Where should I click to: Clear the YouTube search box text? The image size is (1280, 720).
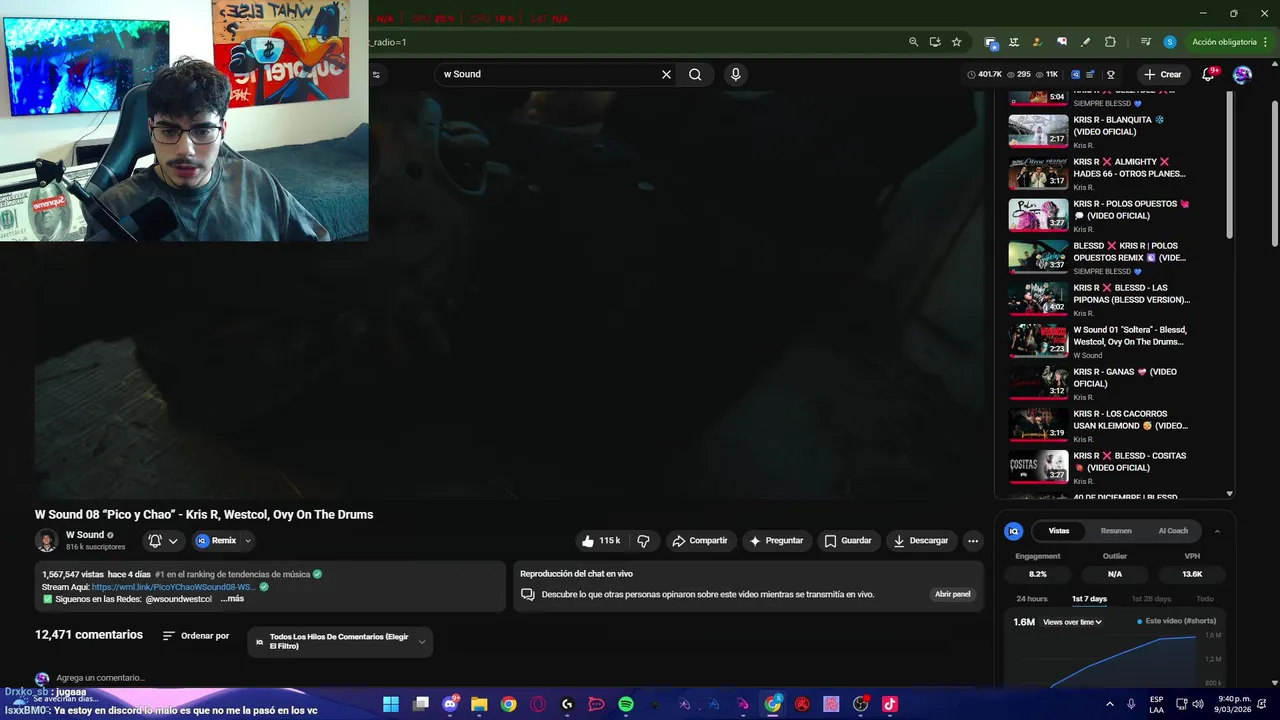[x=666, y=74]
